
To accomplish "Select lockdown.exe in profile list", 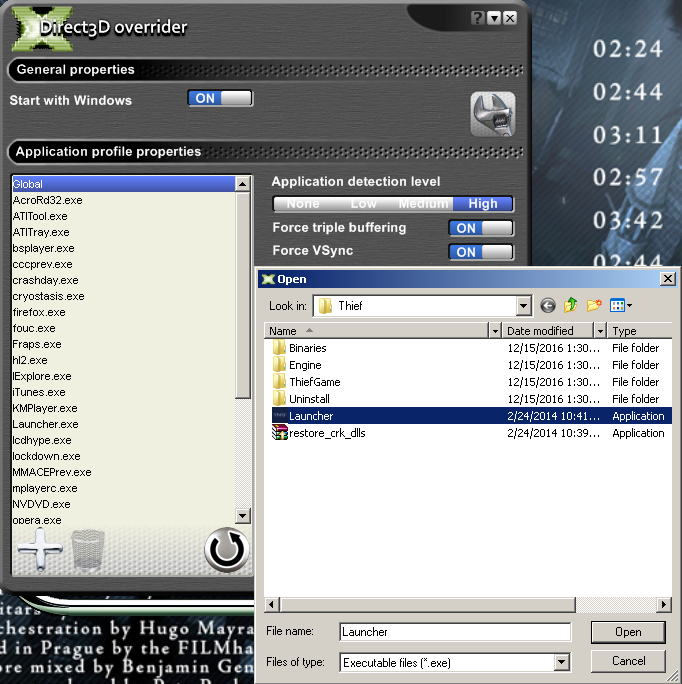I will click(x=123, y=456).
